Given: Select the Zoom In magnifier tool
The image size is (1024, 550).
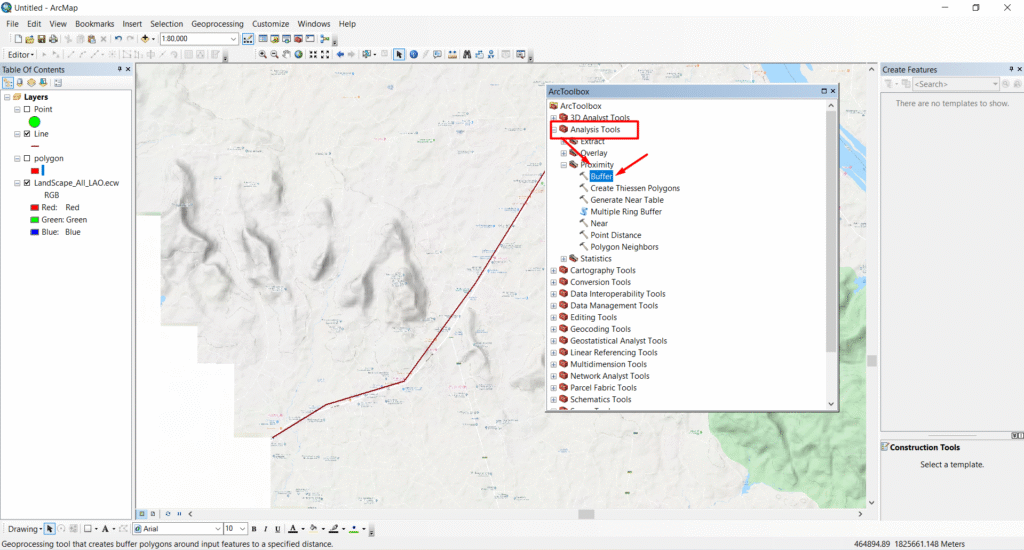Looking at the screenshot, I should pyautogui.click(x=263, y=55).
